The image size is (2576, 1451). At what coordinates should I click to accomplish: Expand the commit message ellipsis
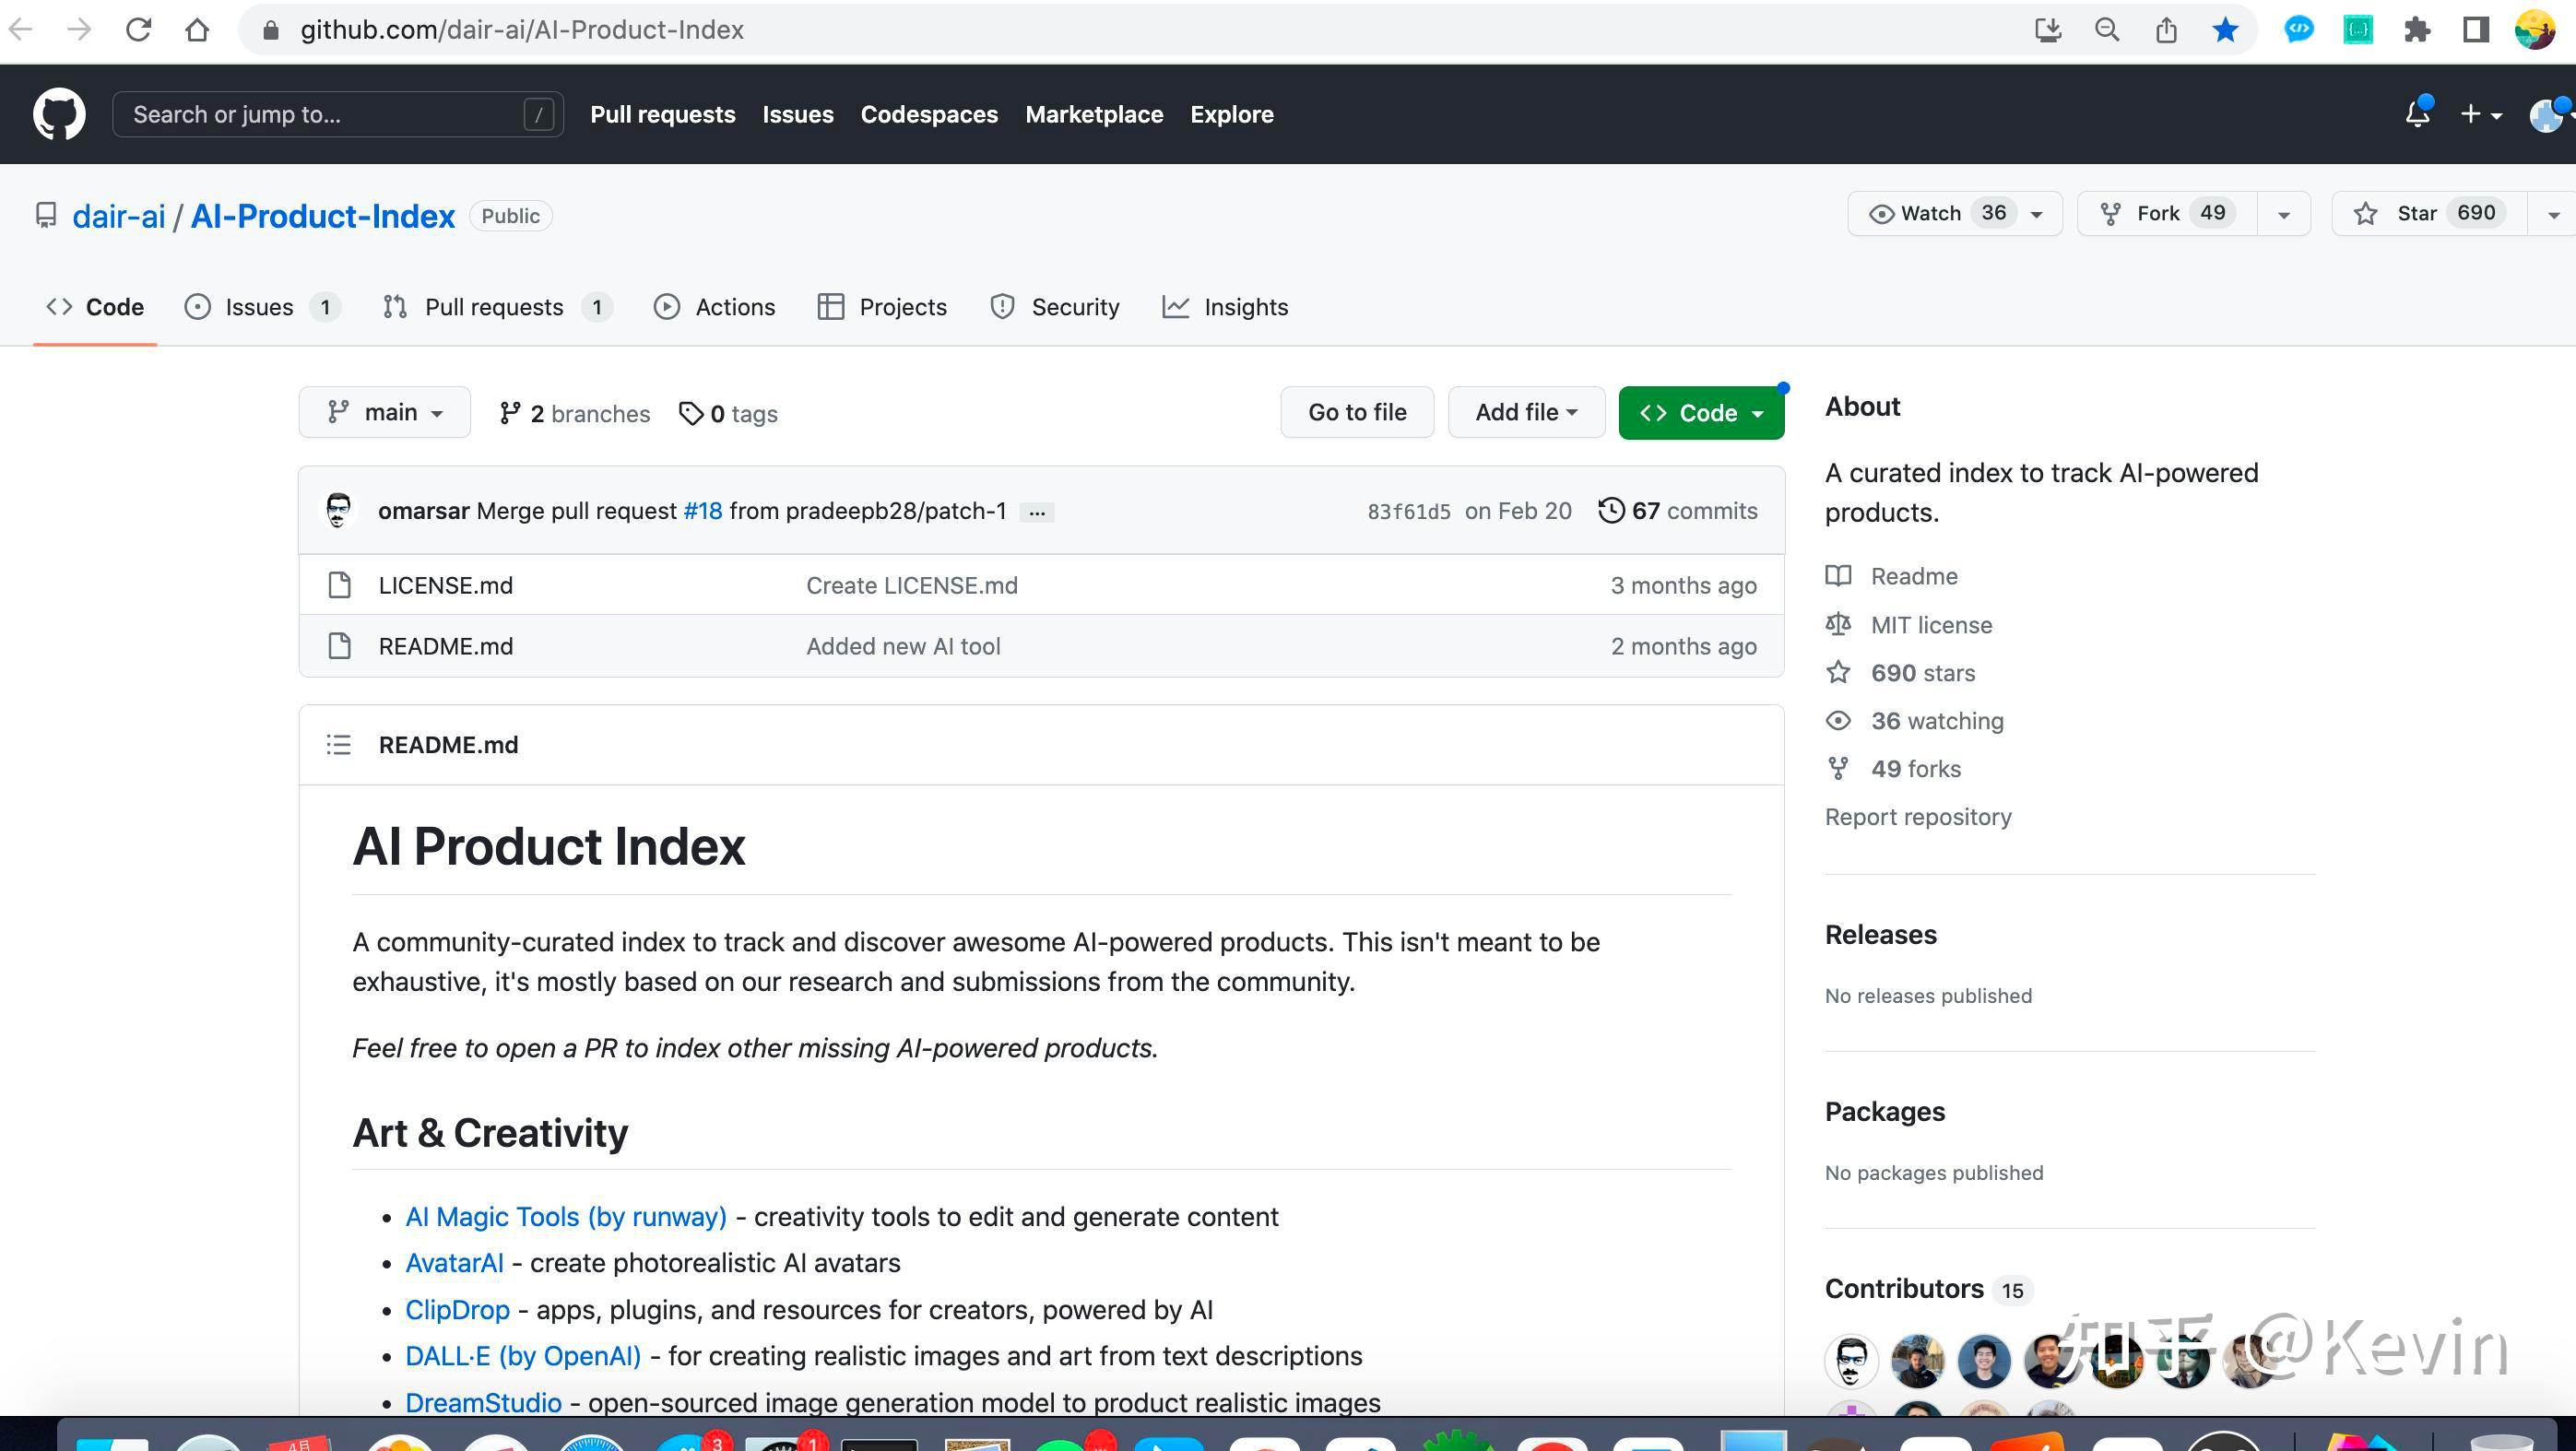click(x=1037, y=512)
